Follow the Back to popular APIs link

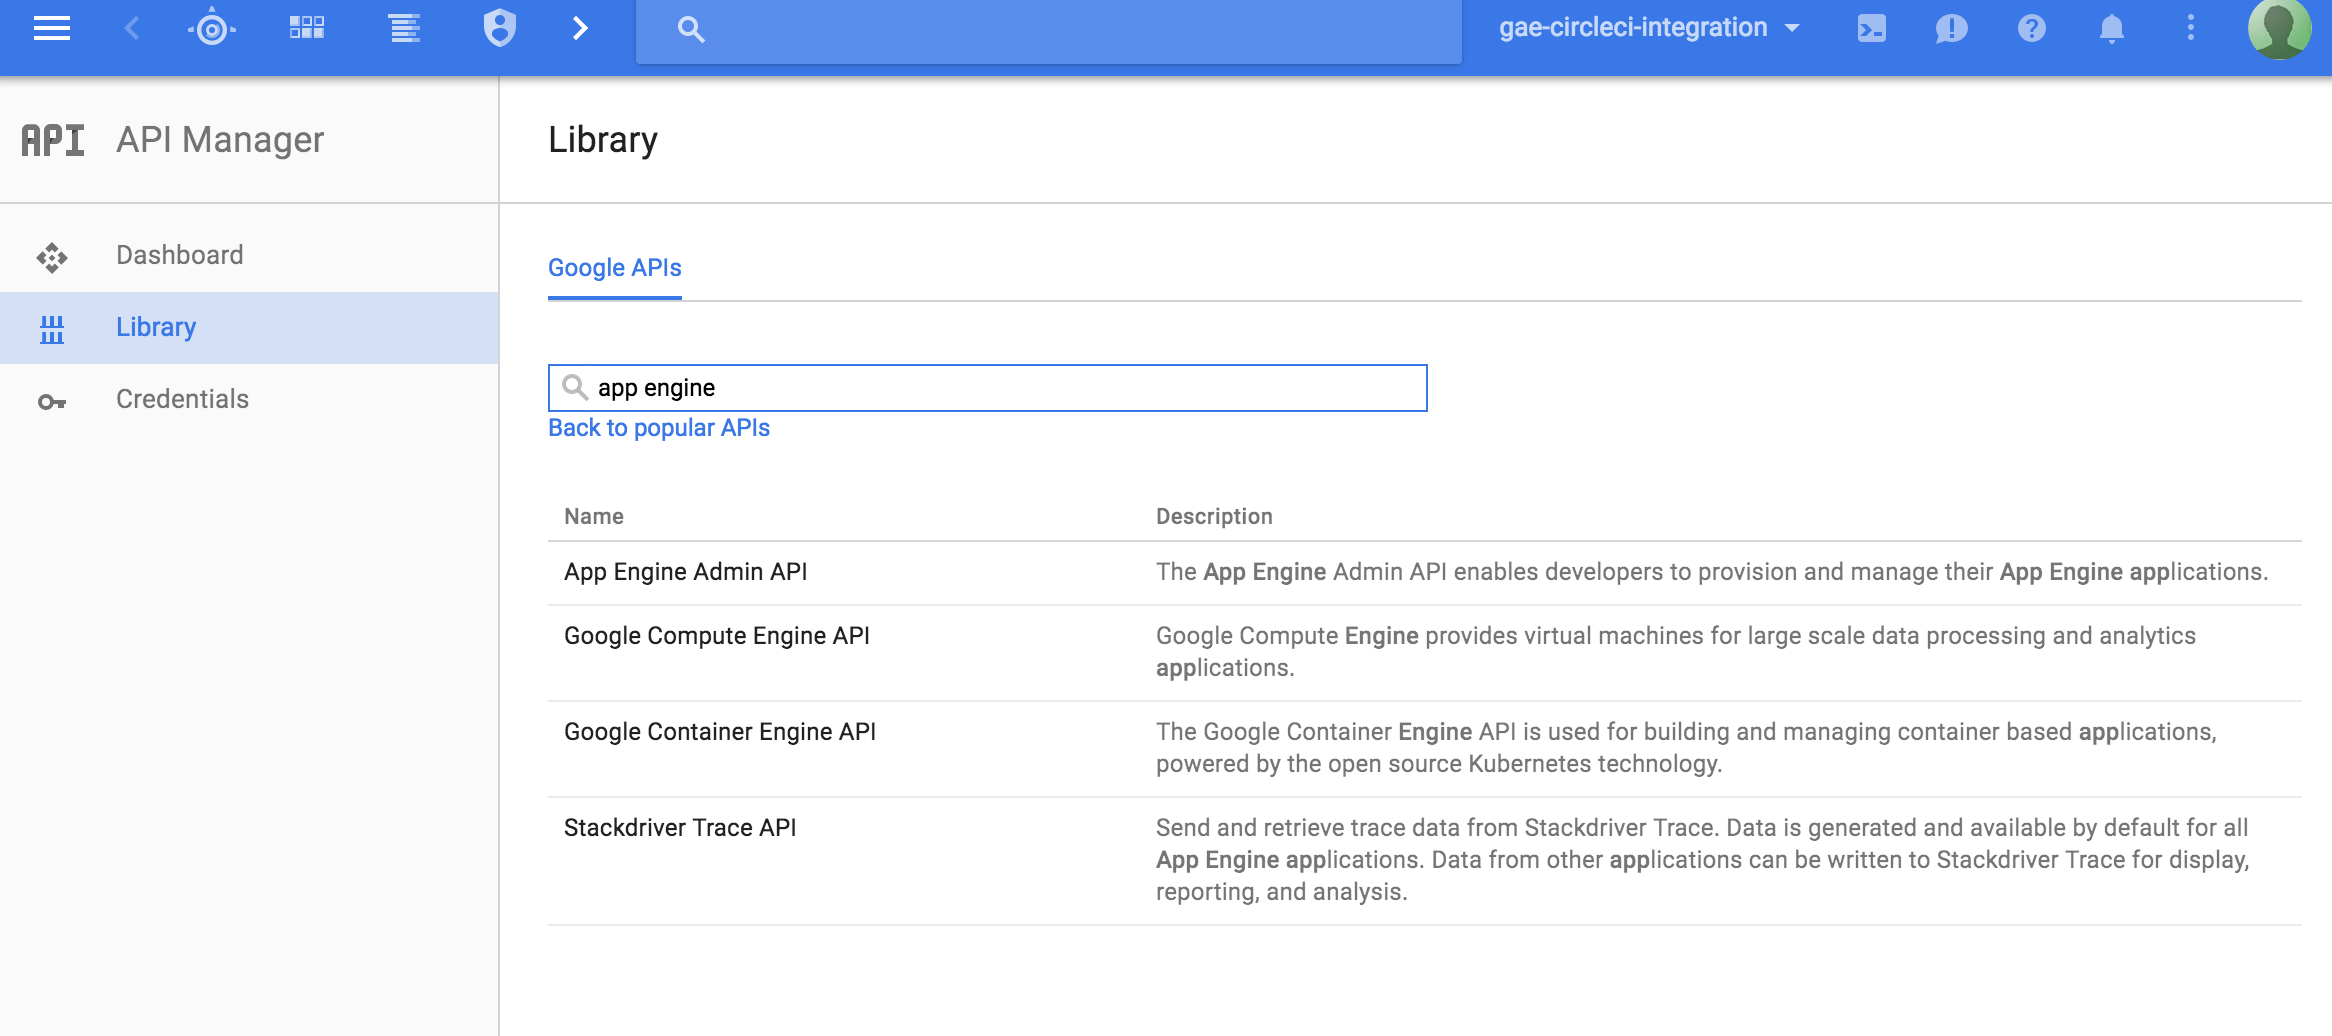tap(659, 428)
